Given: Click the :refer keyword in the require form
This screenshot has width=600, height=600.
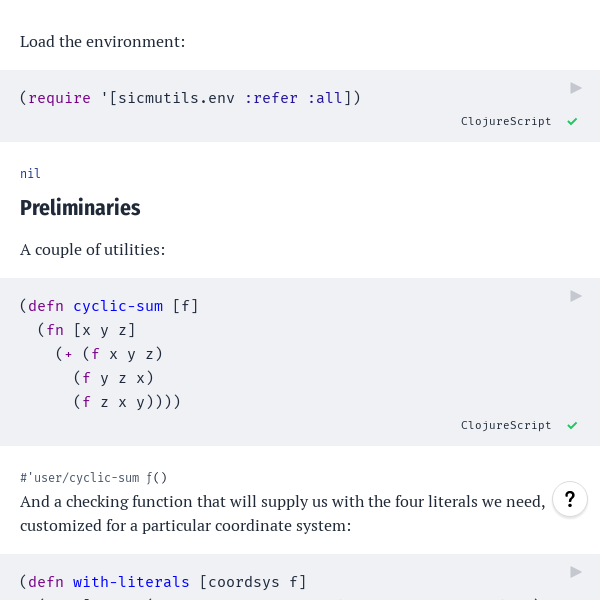Looking at the screenshot, I should pyautogui.click(x=271, y=98).
